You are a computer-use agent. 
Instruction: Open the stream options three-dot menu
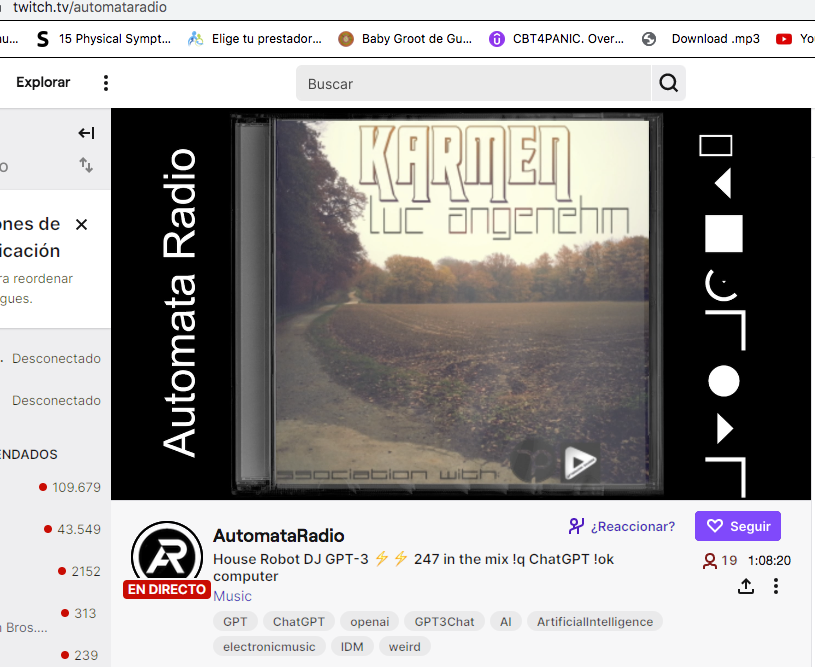tap(775, 587)
